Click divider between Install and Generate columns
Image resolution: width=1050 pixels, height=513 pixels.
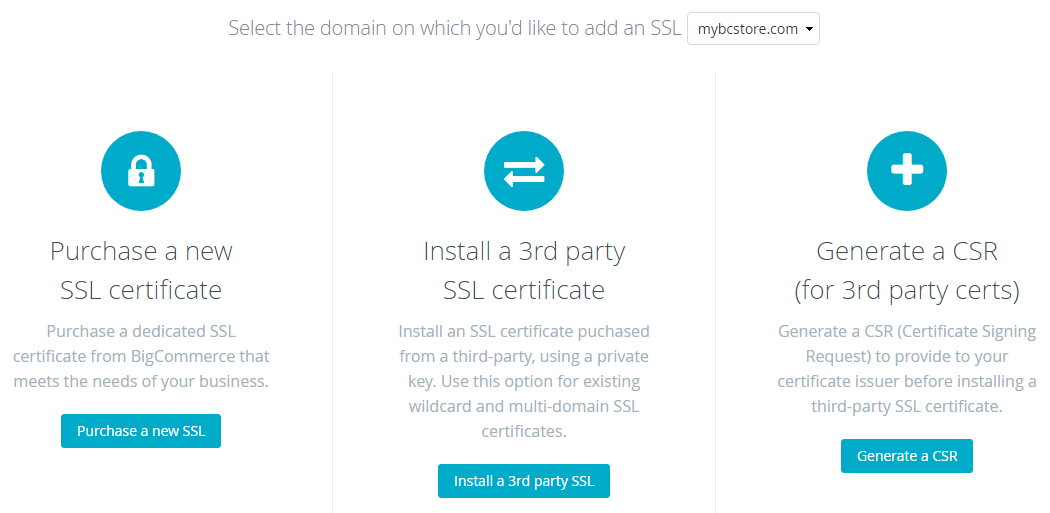tap(715, 291)
